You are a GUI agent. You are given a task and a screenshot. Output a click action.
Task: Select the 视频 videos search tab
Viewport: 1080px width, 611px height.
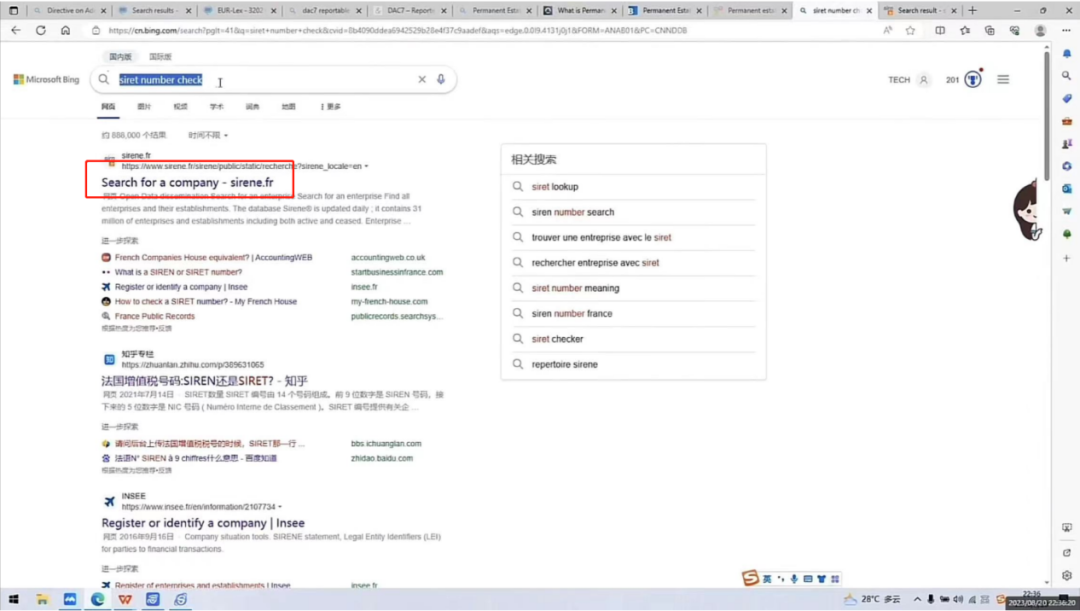[x=180, y=107]
